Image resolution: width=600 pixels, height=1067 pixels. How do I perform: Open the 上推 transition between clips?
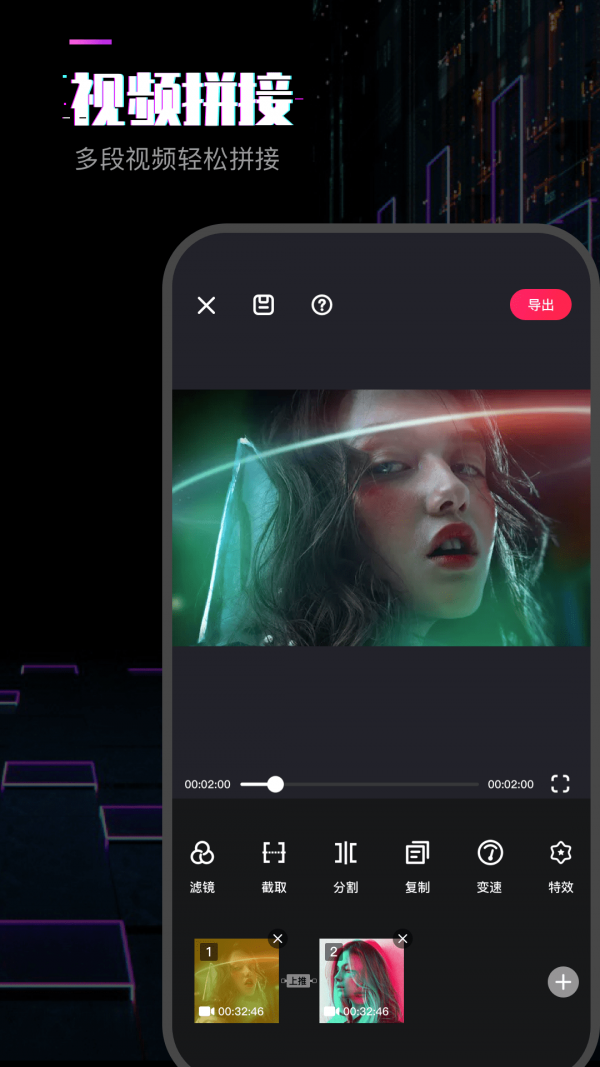[298, 981]
